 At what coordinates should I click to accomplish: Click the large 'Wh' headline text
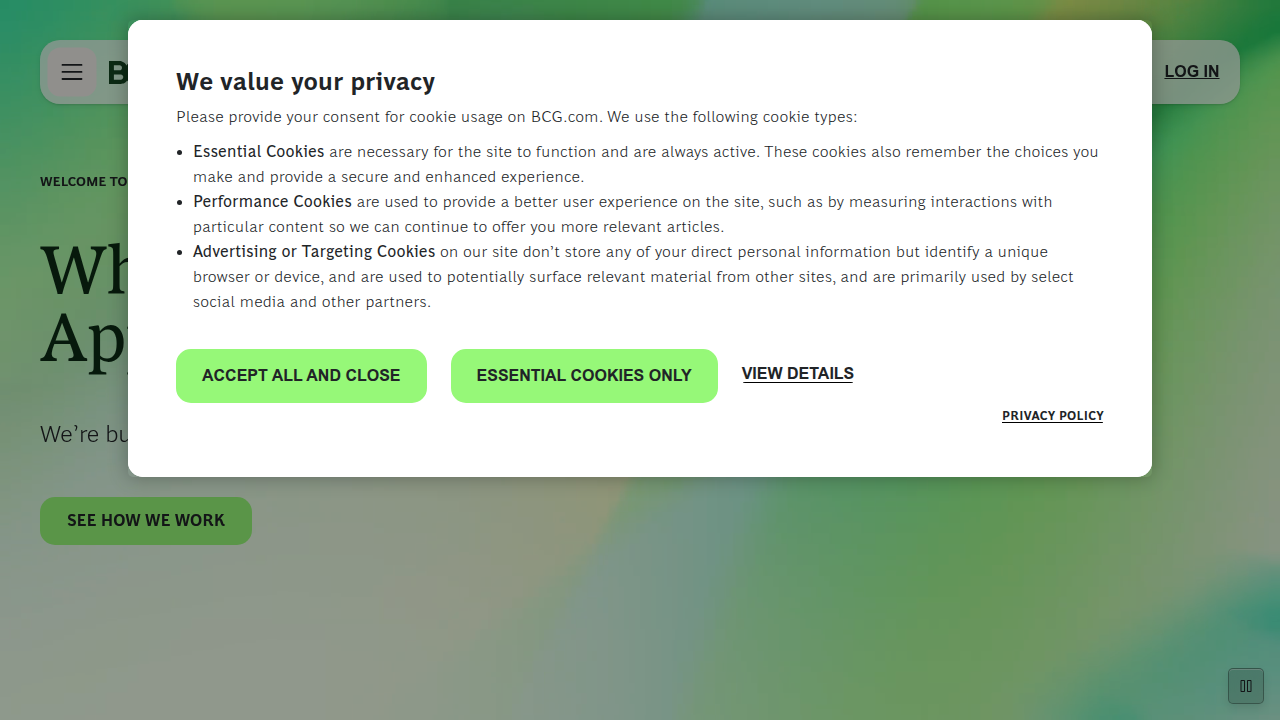coord(84,270)
